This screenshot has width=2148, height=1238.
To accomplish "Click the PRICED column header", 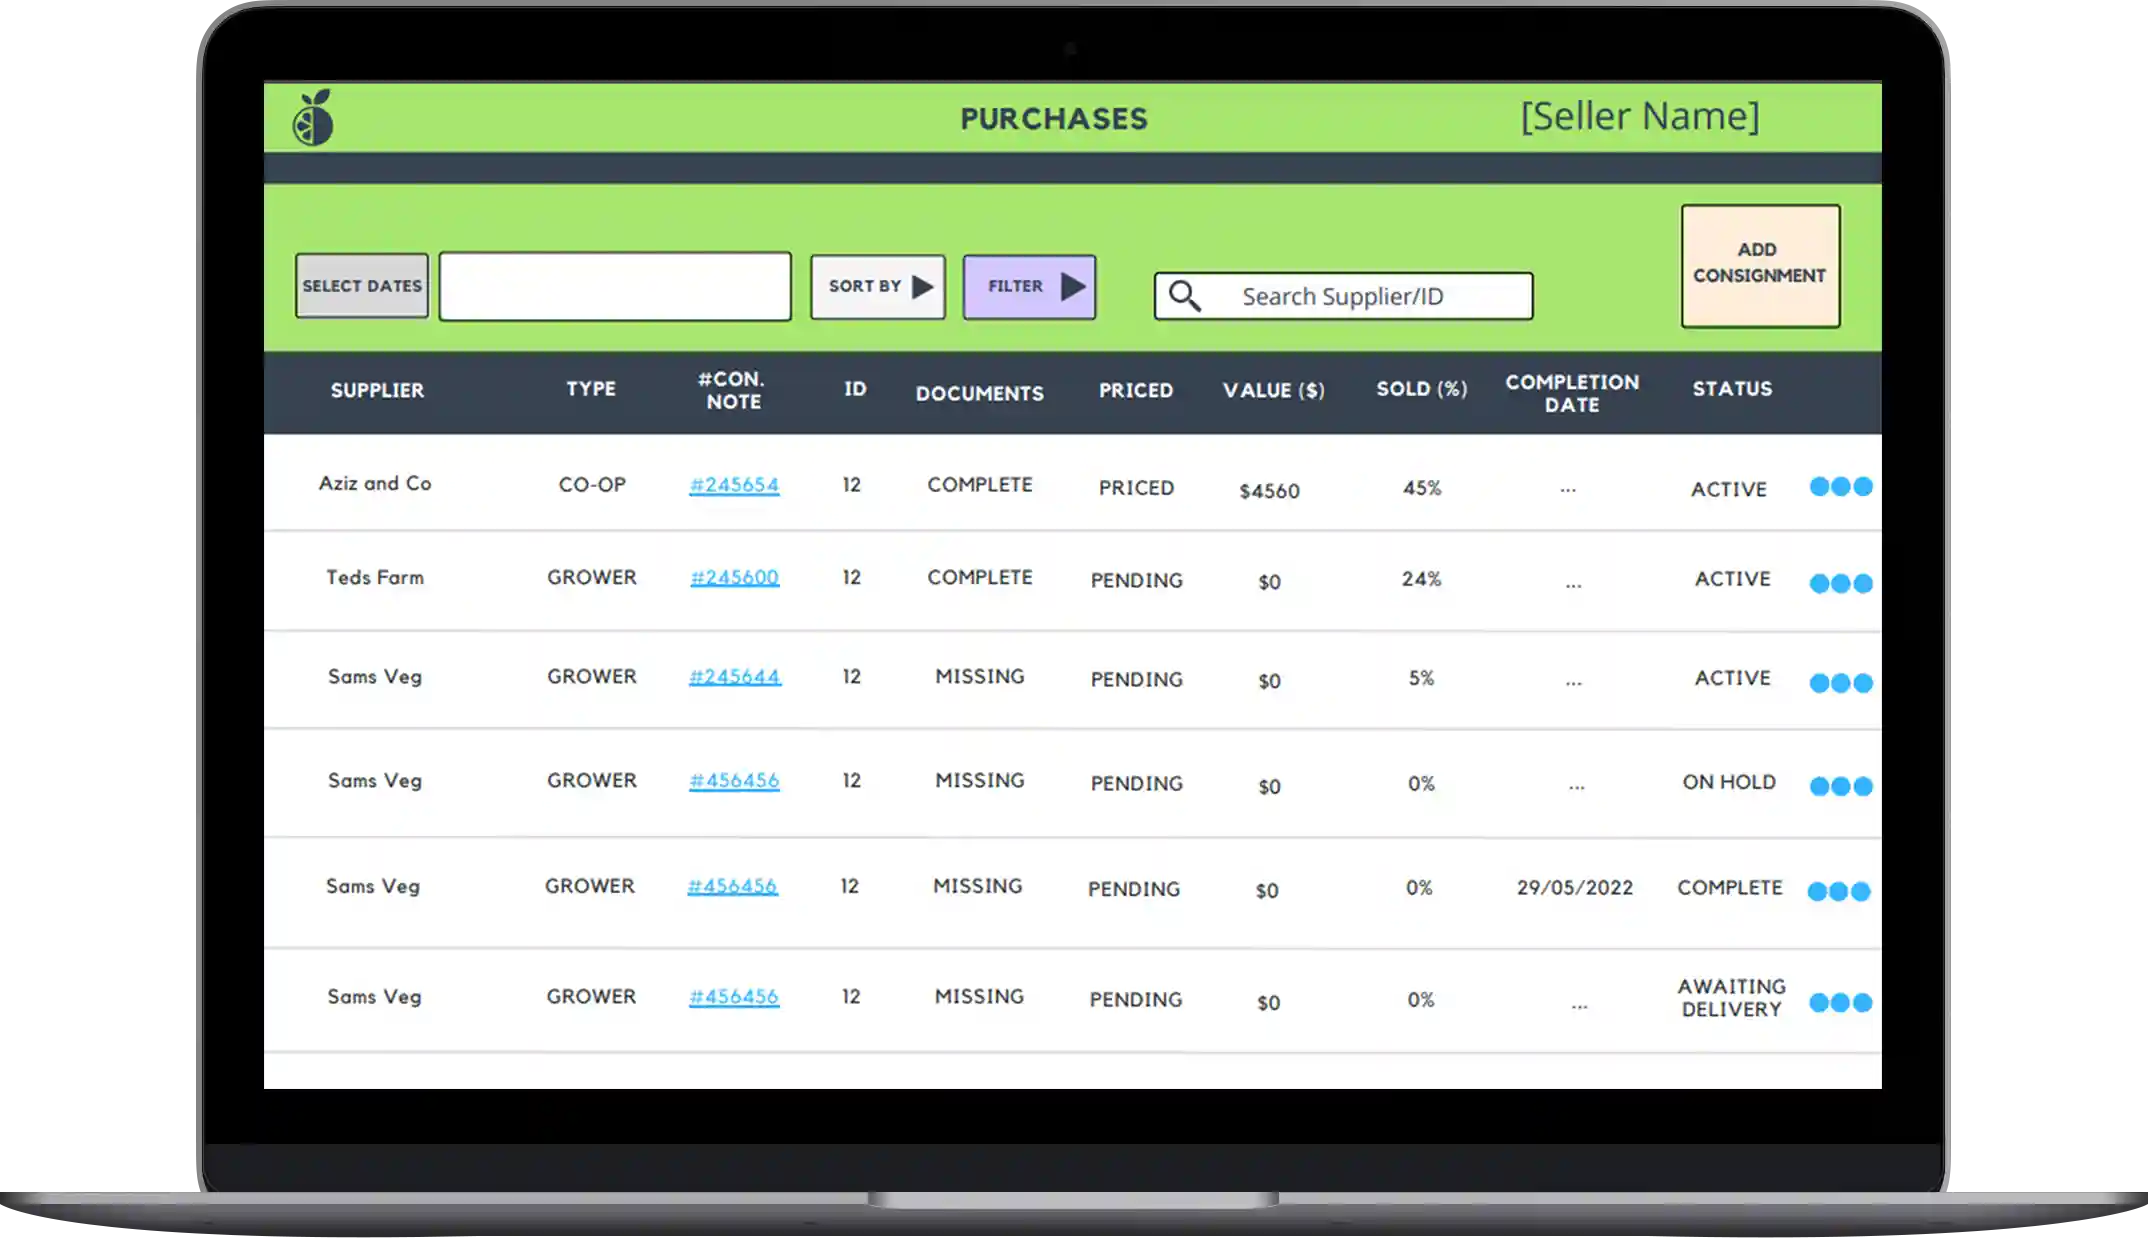I will 1136,391.
